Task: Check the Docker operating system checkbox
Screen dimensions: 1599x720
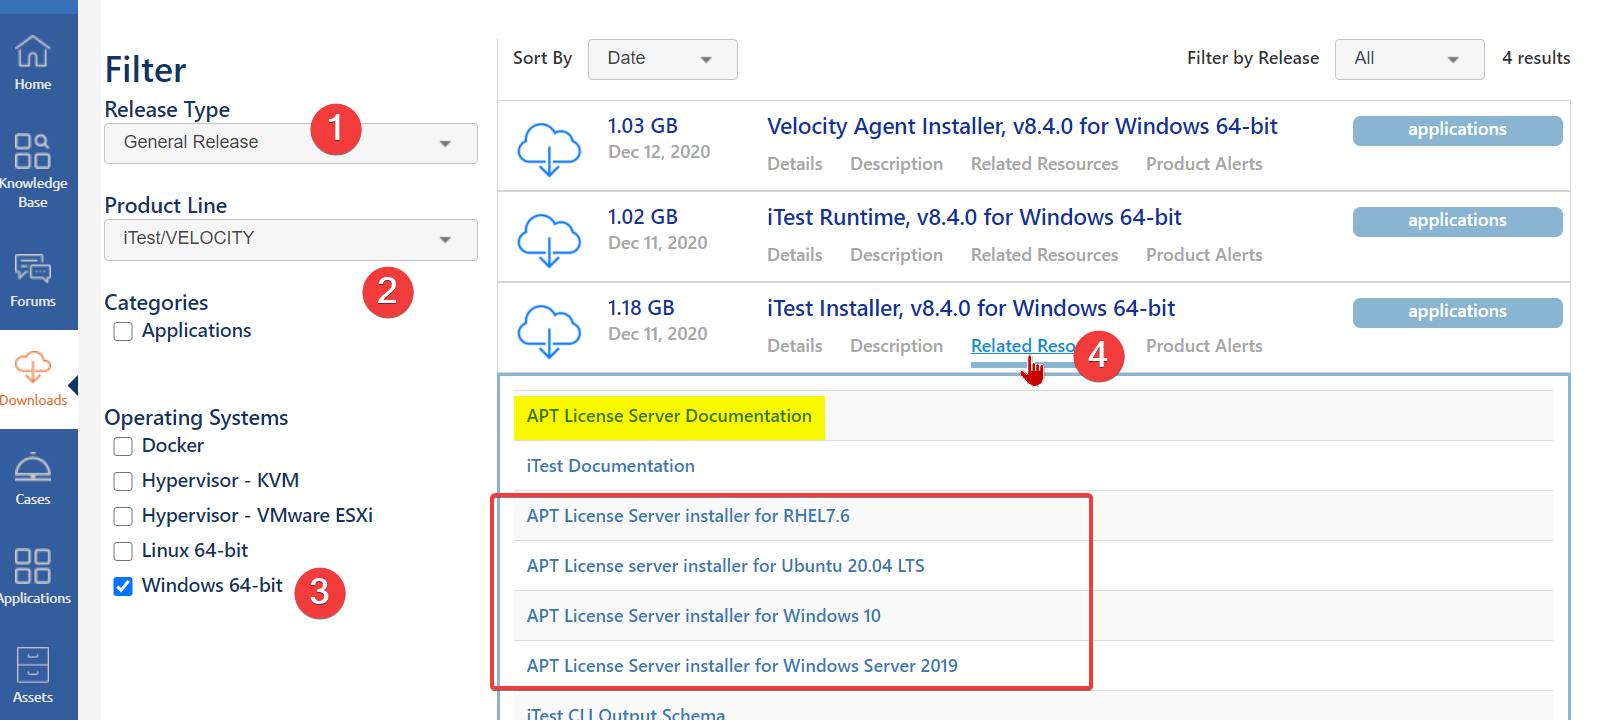Action: [123, 447]
